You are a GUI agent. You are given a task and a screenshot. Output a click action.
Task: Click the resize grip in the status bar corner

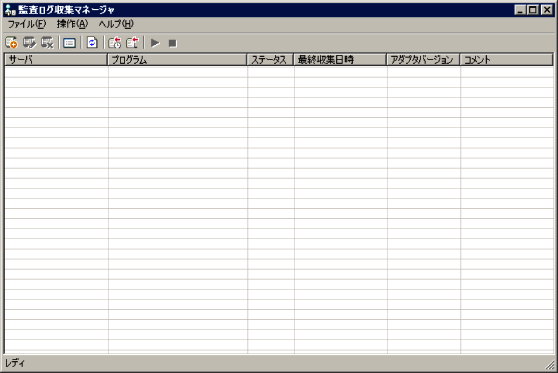(550, 365)
